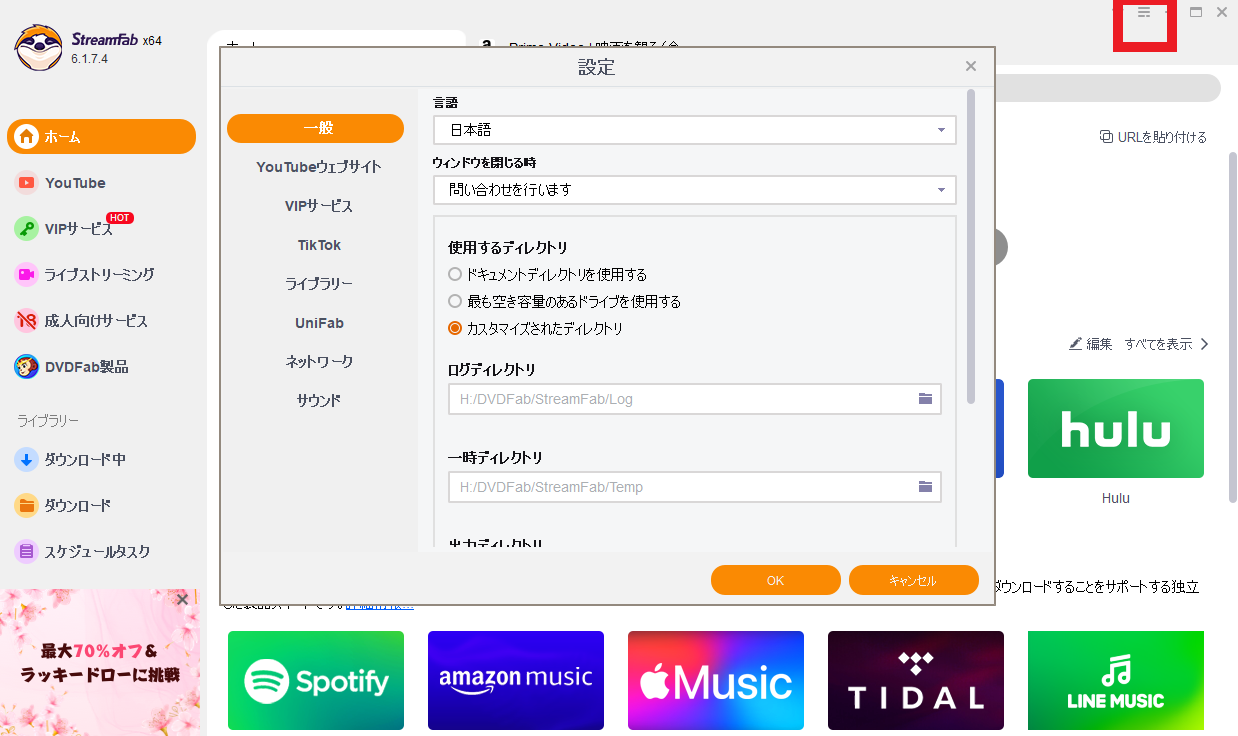
Task: Open the window-close behavior dropdown
Action: [x=694, y=190]
